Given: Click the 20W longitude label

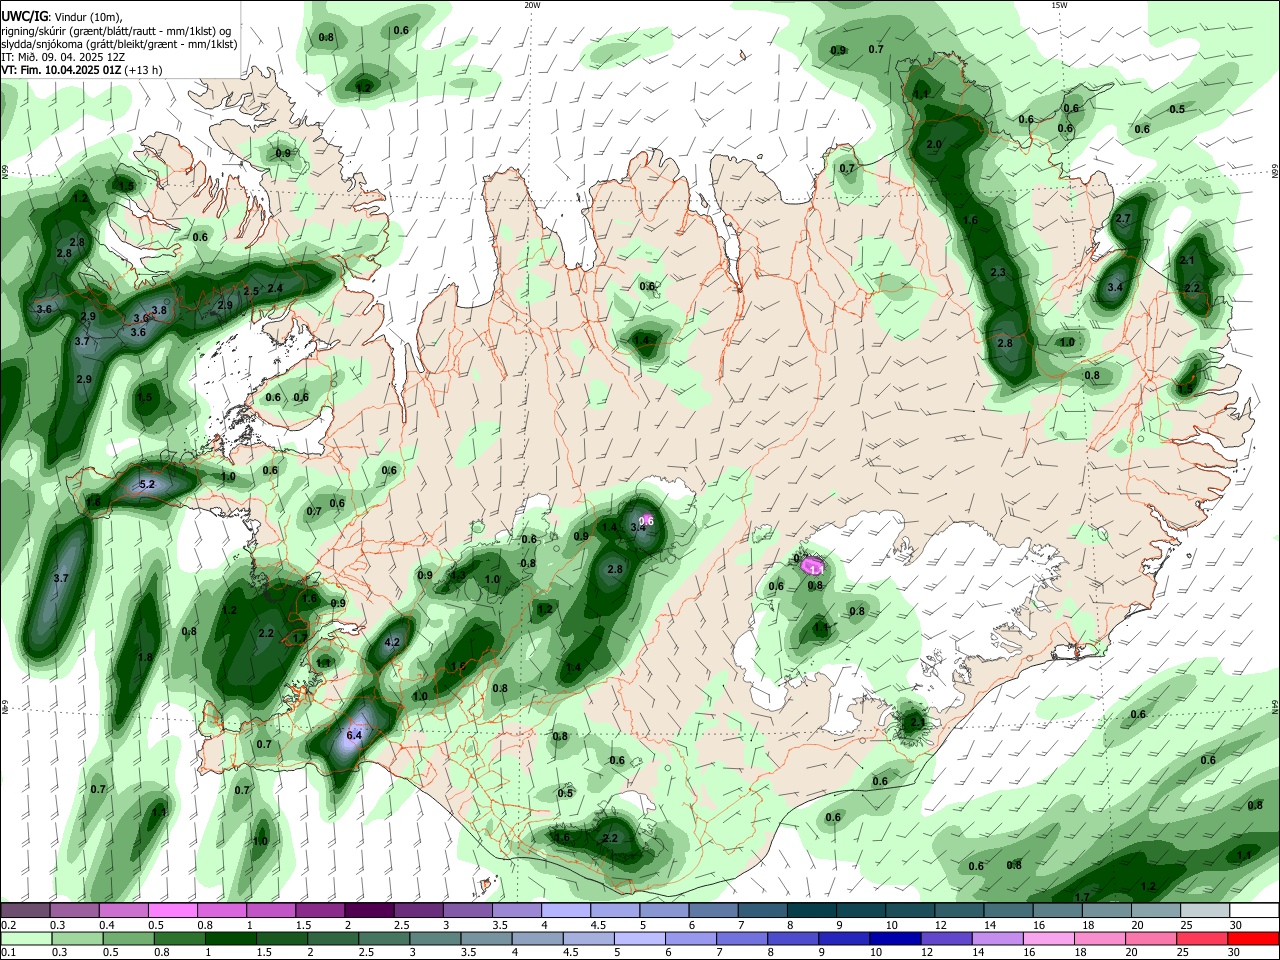Looking at the screenshot, I should 532,5.
